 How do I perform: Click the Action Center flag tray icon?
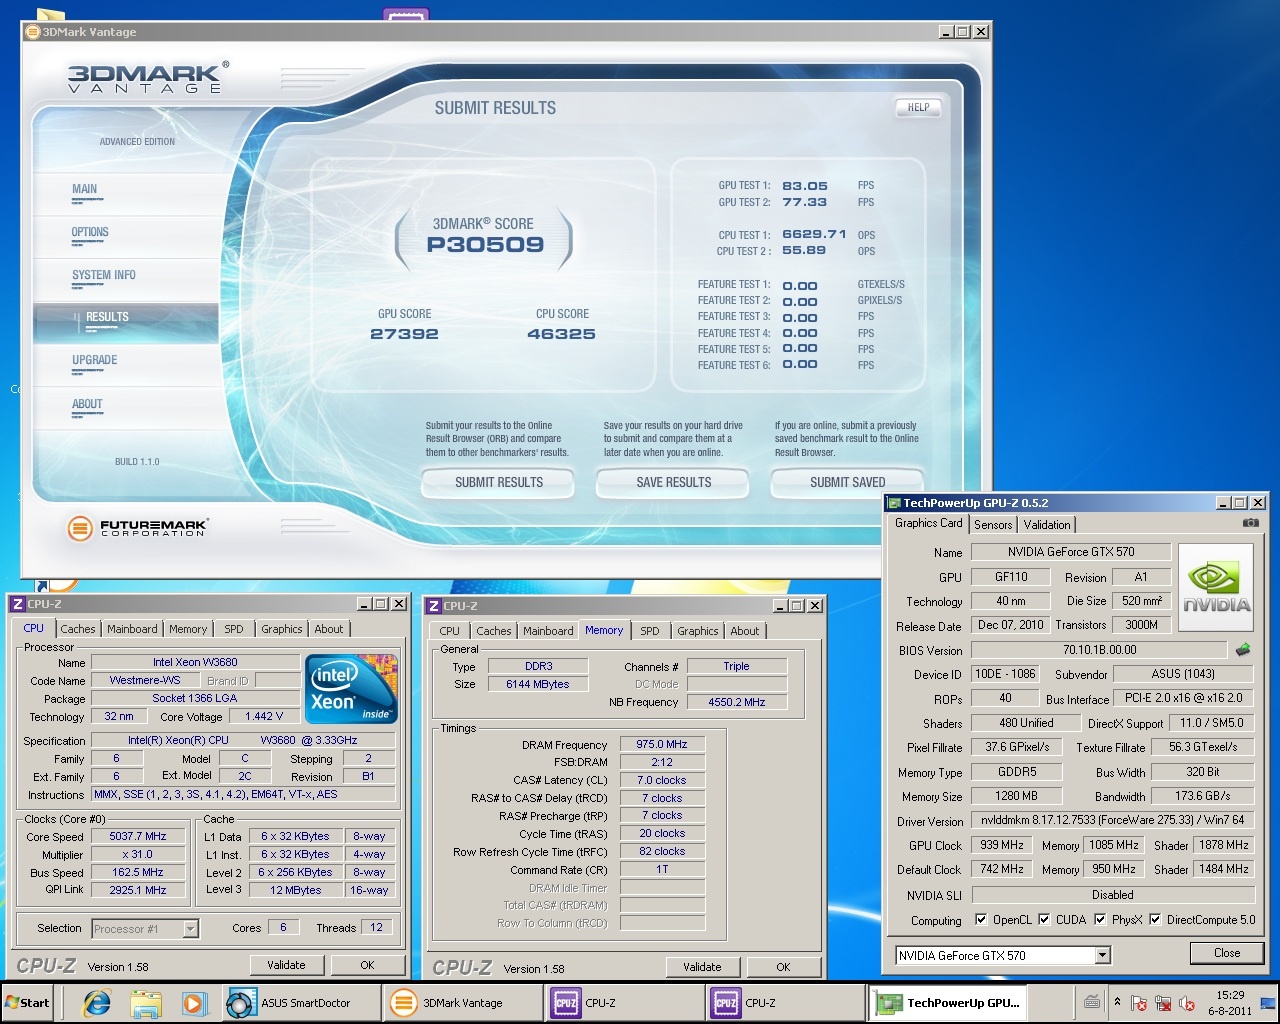pyautogui.click(x=1139, y=1003)
